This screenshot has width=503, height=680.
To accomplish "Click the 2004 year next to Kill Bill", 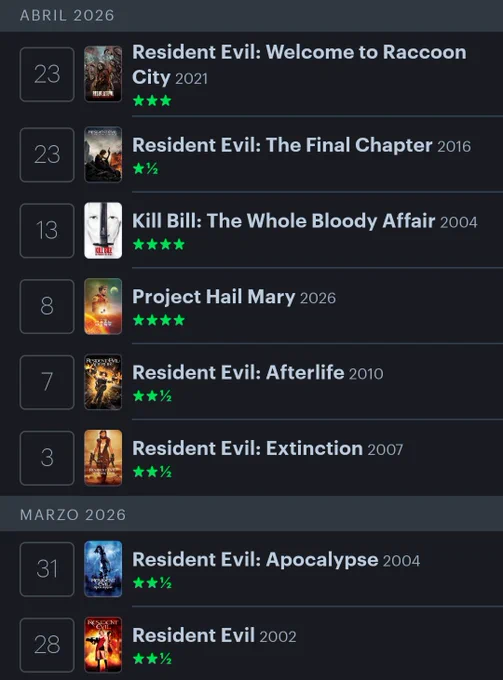I will point(459,222).
